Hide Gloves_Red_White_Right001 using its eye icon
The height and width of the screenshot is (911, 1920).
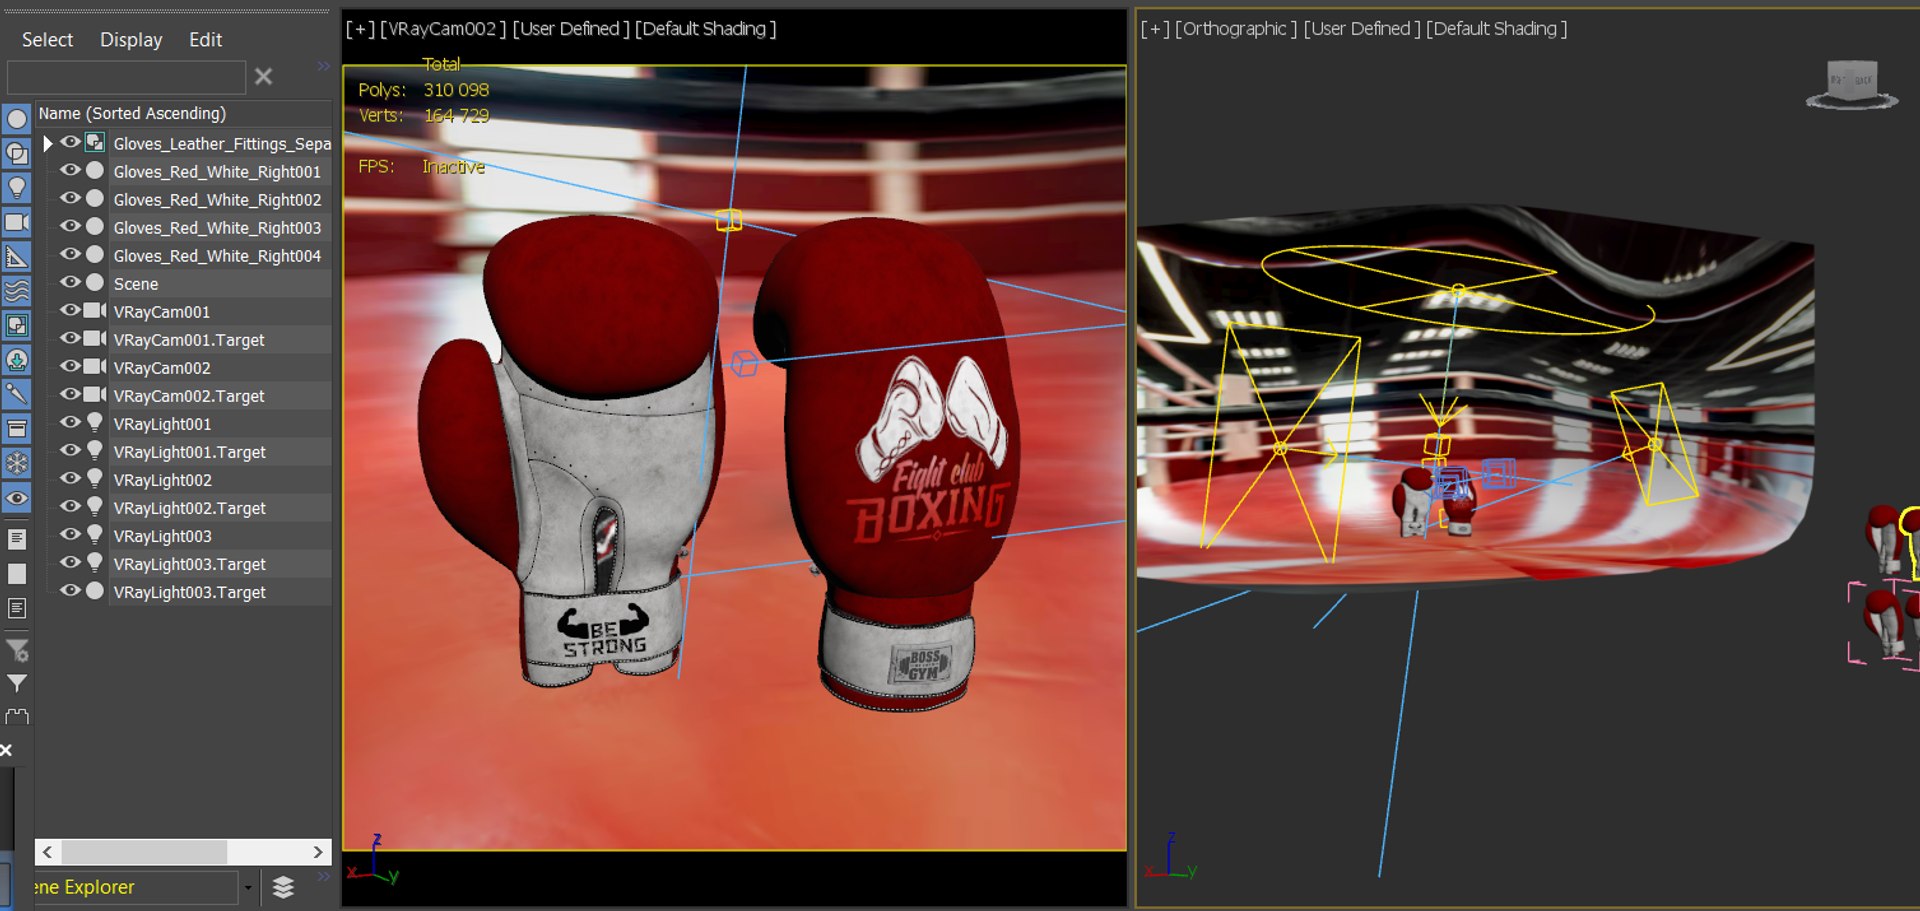[70, 170]
